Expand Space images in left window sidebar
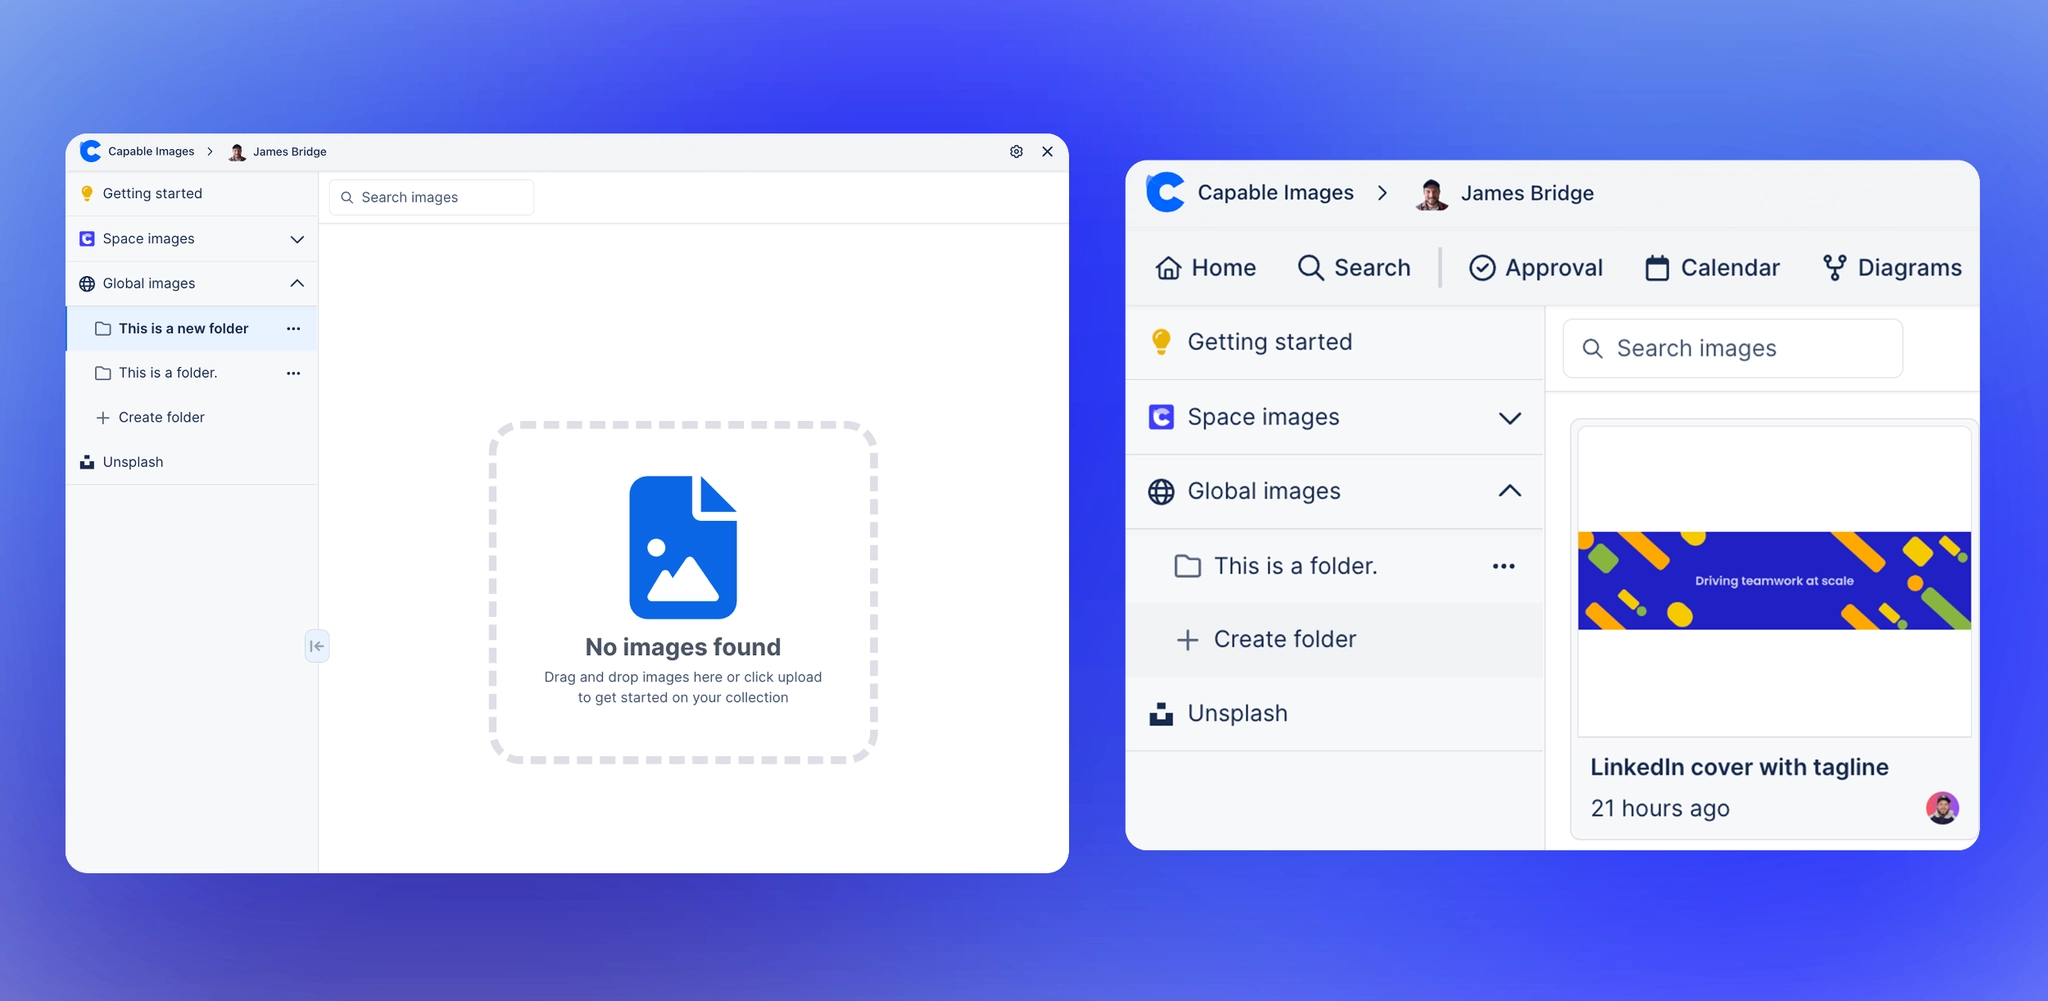 coord(297,239)
